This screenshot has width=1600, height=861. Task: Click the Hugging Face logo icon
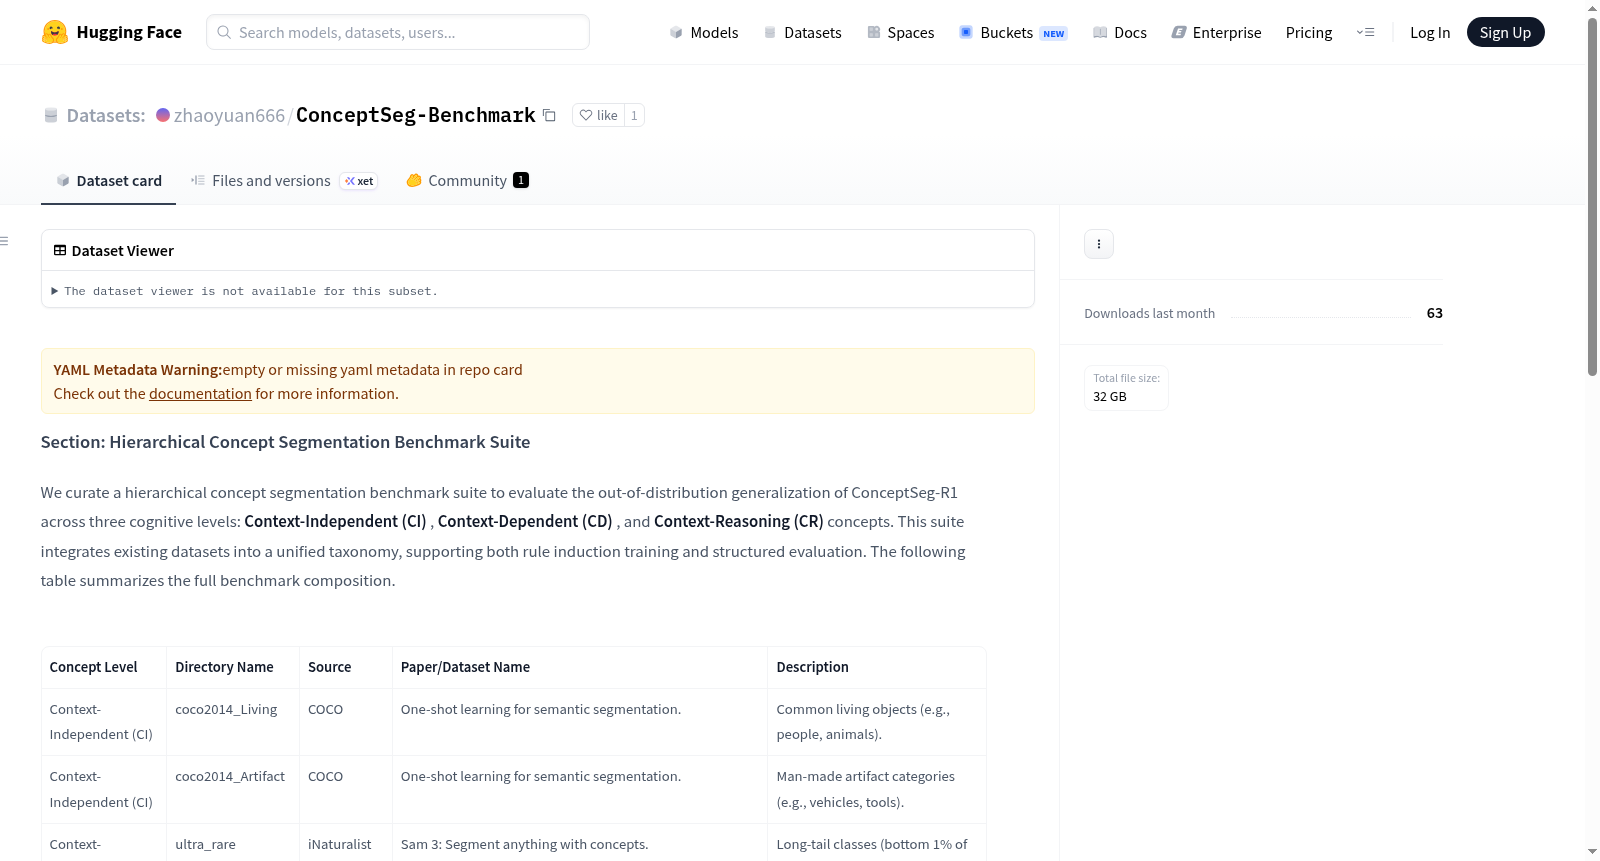(55, 32)
